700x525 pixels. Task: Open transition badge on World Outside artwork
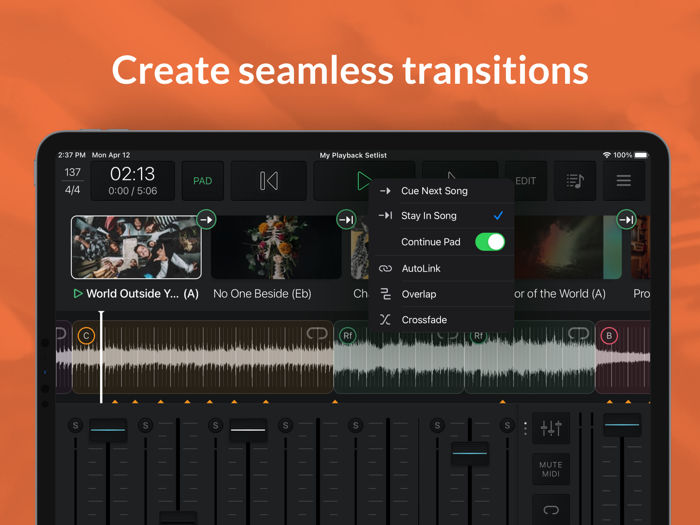[206, 220]
